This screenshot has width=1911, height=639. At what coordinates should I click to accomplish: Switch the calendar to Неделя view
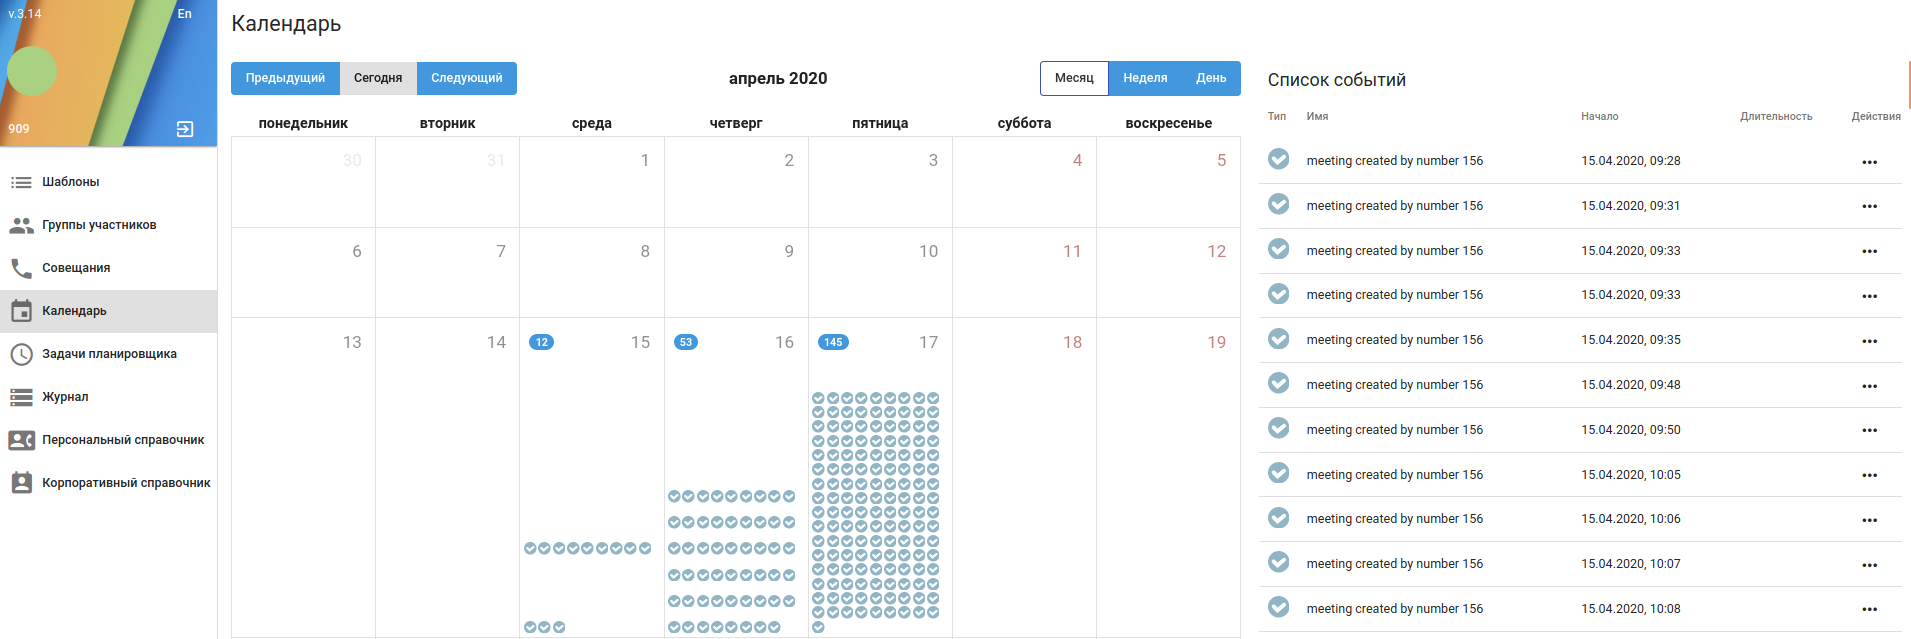pyautogui.click(x=1145, y=78)
